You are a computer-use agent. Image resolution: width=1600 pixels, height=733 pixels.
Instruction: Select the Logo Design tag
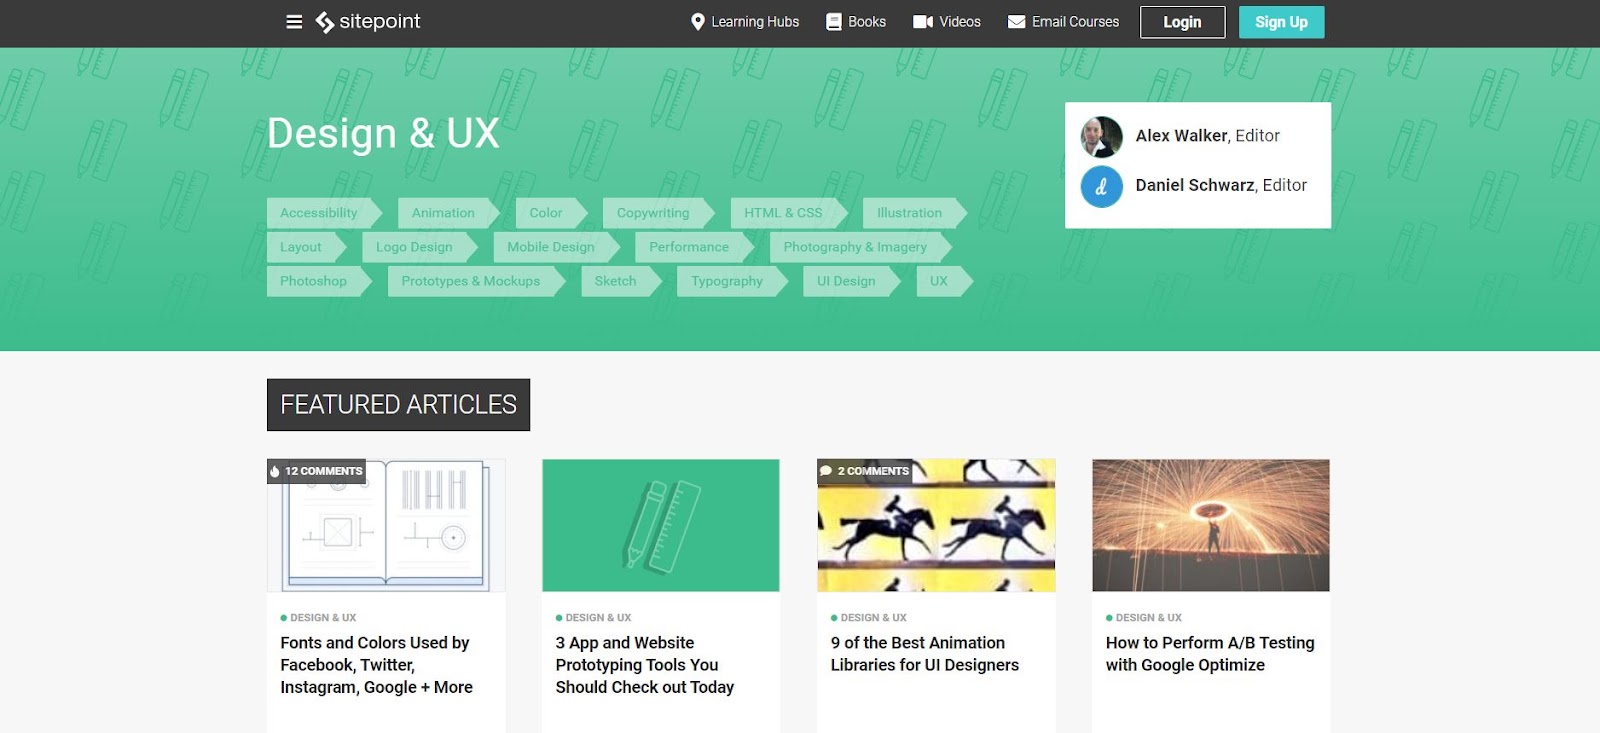(419, 247)
